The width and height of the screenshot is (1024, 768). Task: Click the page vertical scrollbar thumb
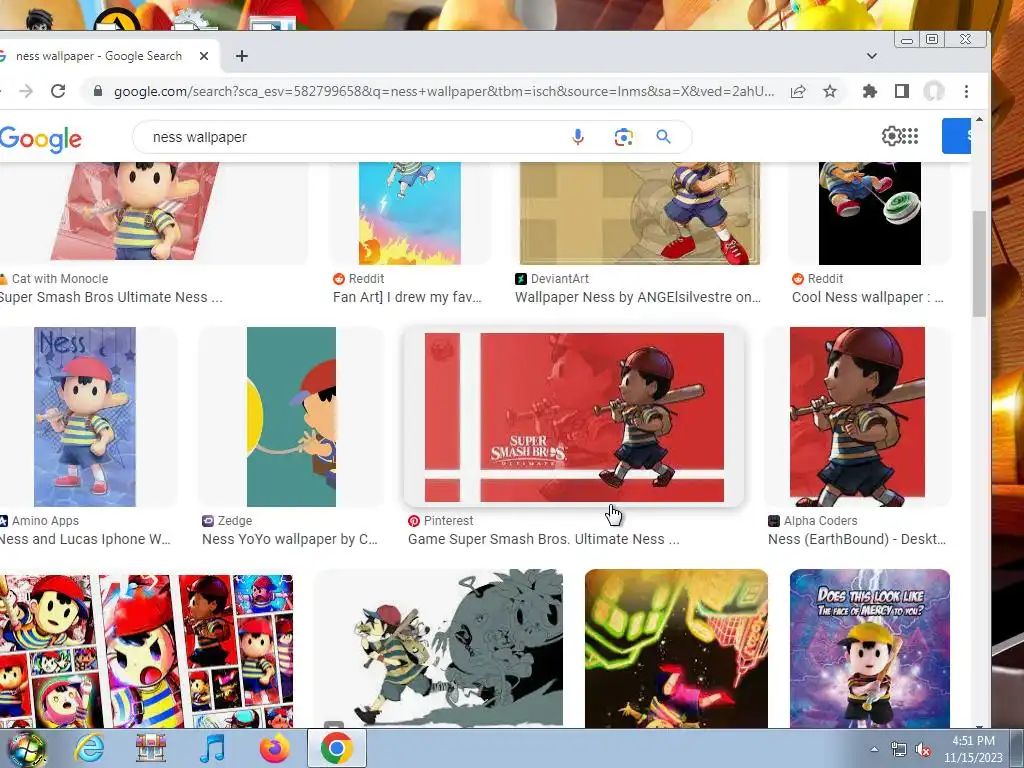pyautogui.click(x=979, y=263)
